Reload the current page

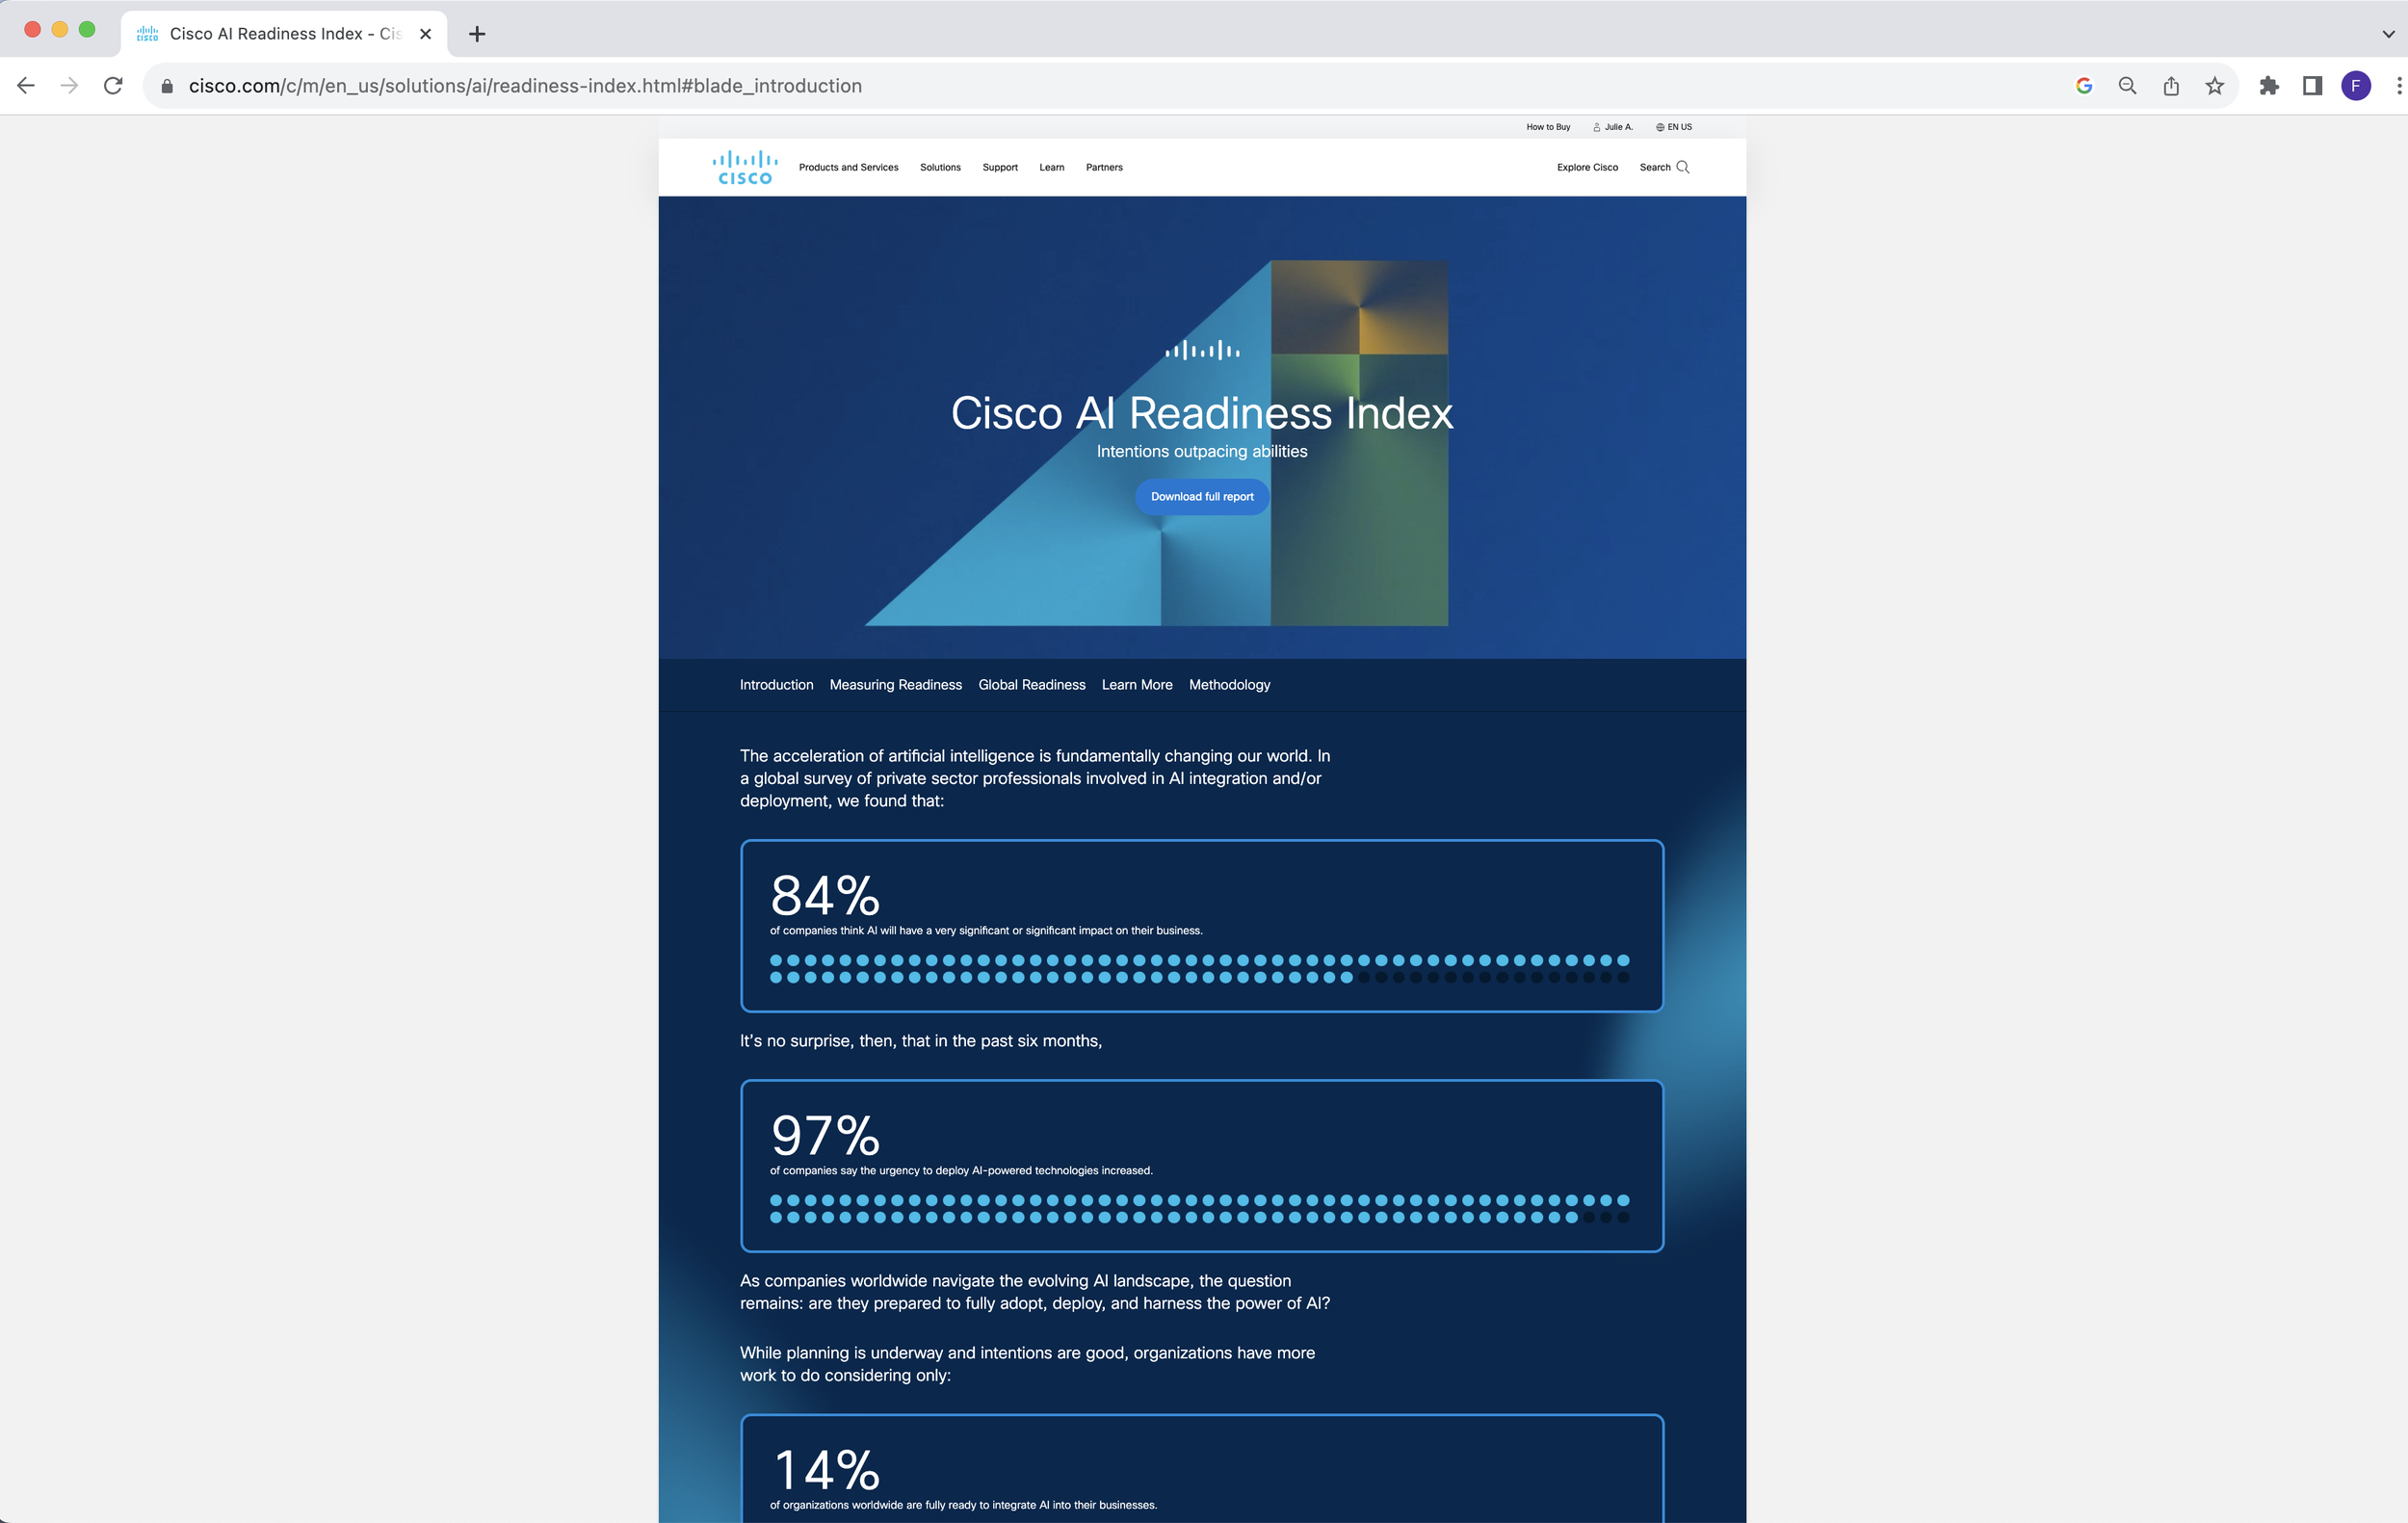click(x=113, y=86)
